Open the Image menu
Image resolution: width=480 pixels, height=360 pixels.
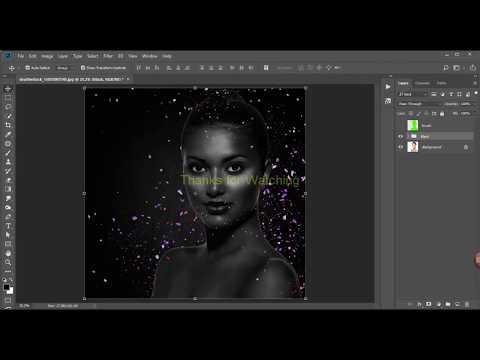[x=47, y=56]
